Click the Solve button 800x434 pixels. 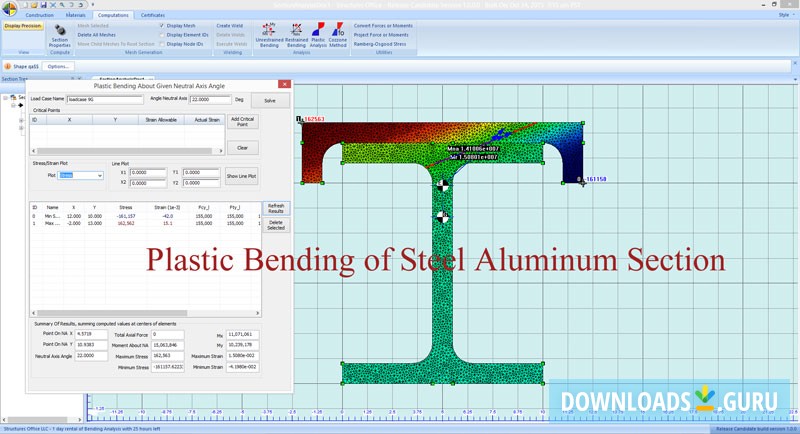(x=270, y=100)
